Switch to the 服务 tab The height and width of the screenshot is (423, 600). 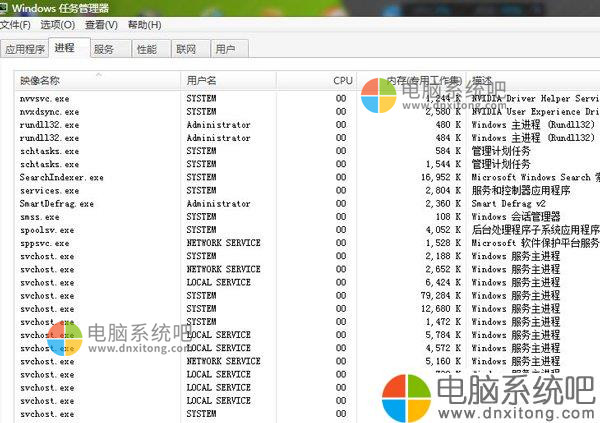click(x=111, y=49)
